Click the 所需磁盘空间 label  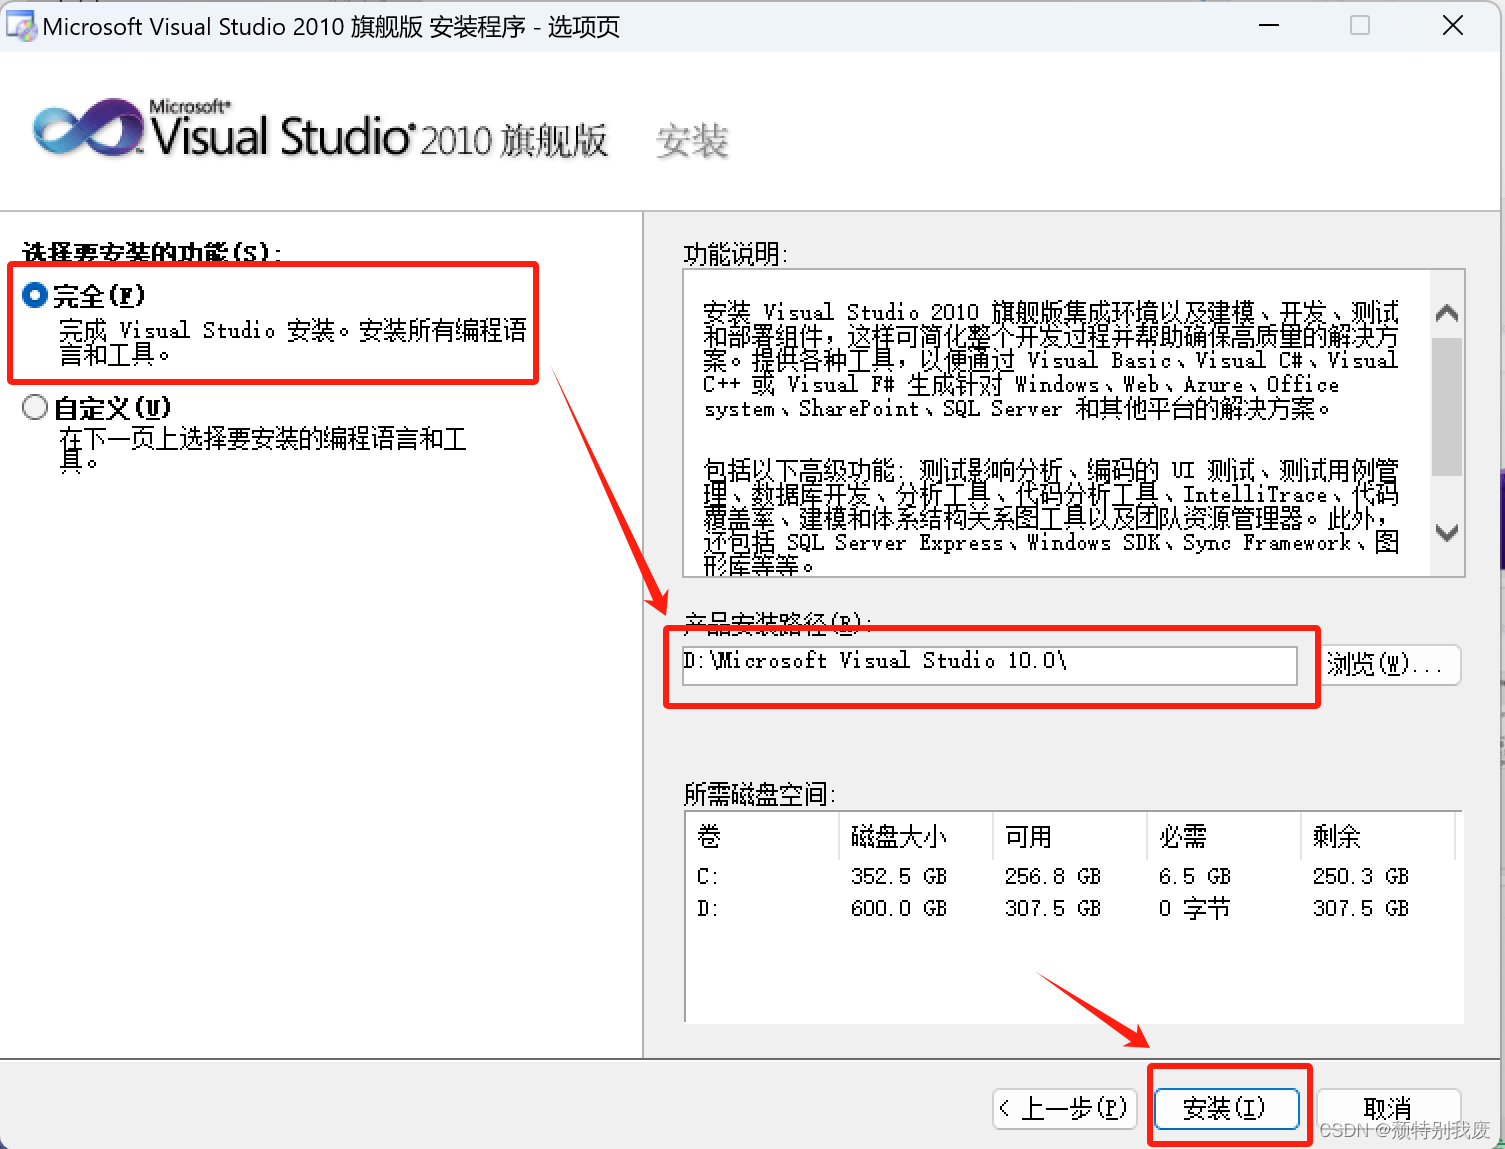point(760,795)
